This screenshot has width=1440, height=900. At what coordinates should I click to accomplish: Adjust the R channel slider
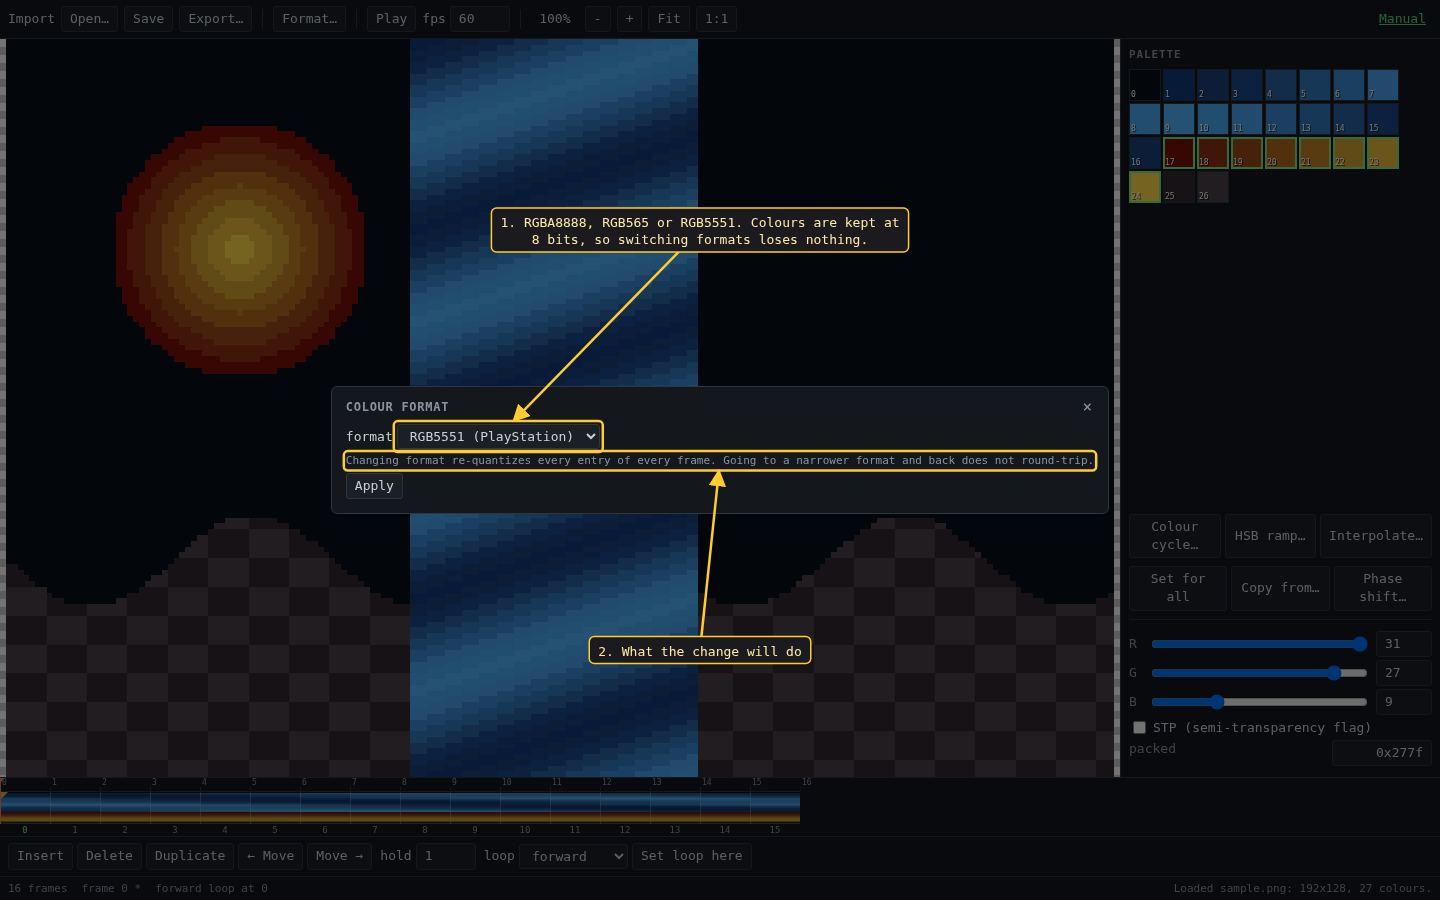click(x=1259, y=644)
